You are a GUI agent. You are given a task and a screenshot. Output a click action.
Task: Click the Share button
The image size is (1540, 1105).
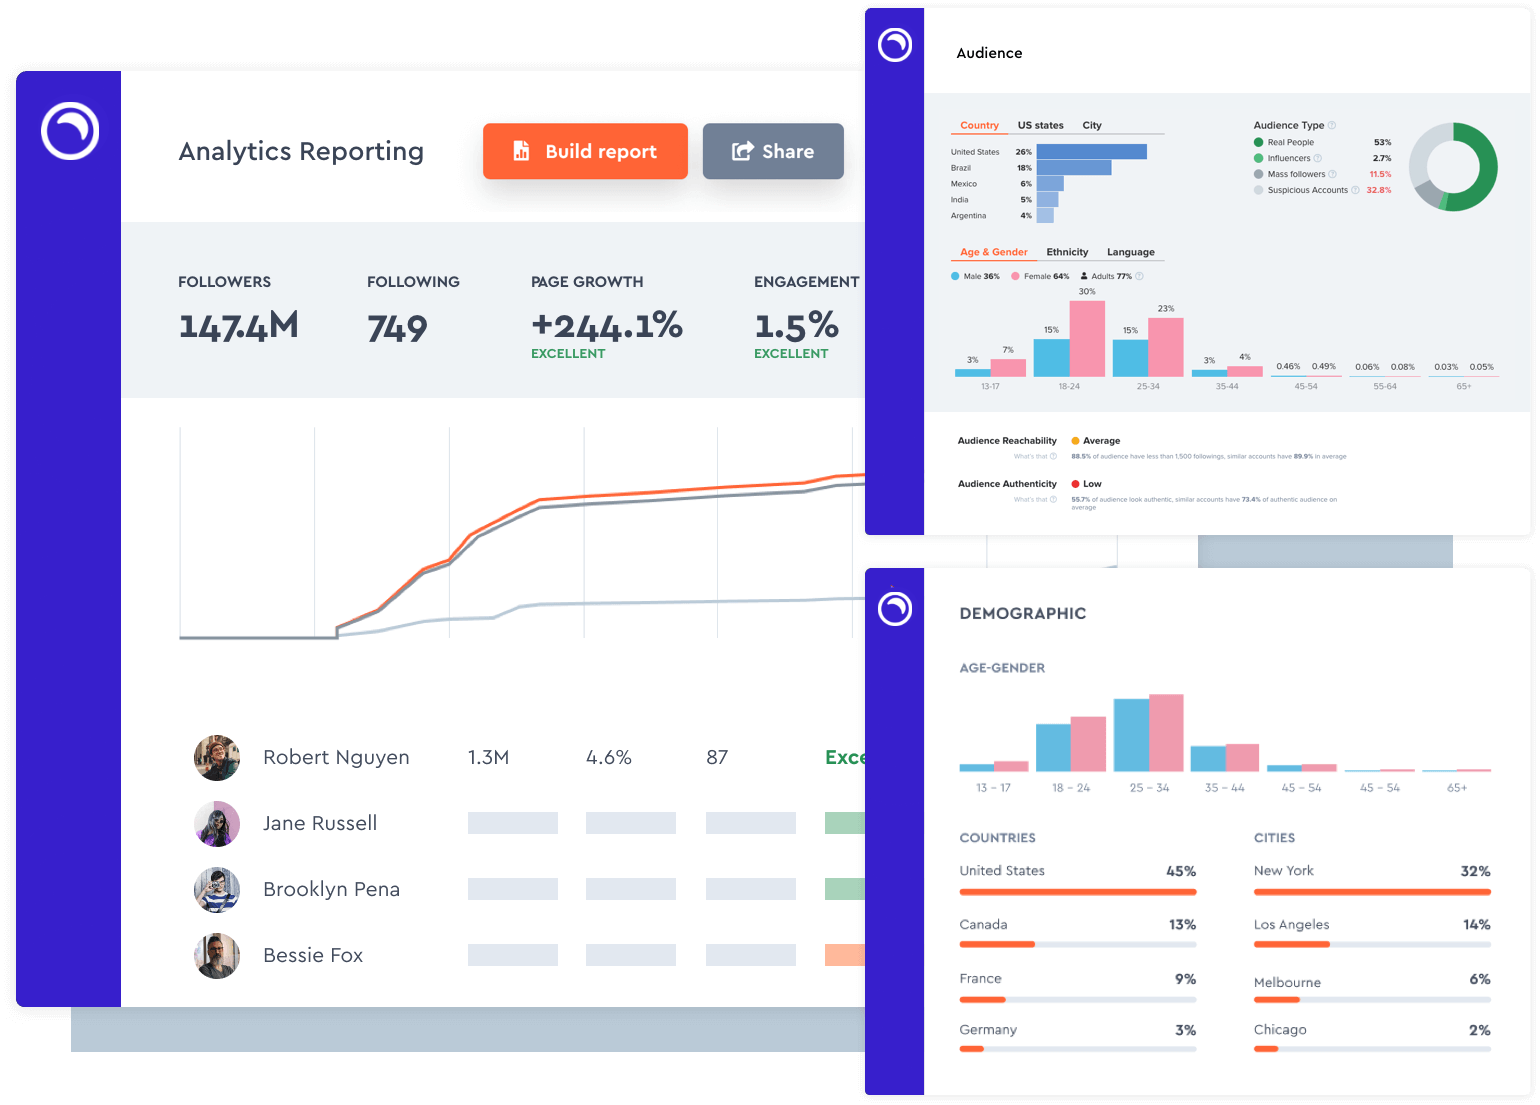(773, 151)
